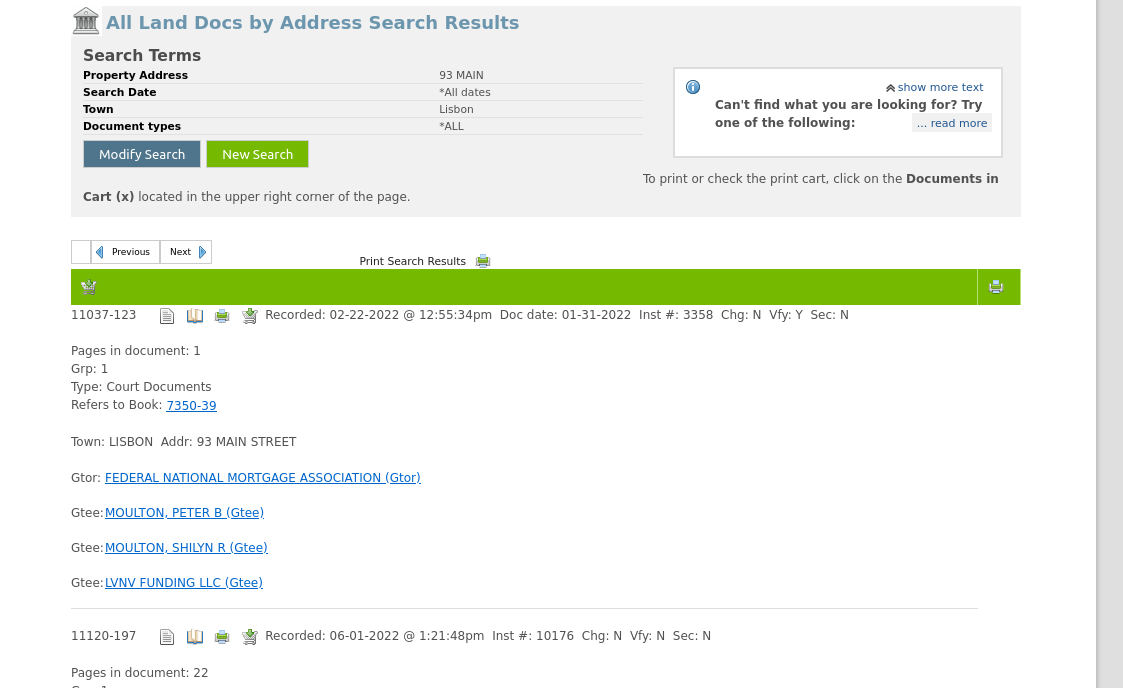The width and height of the screenshot is (1123, 688).
Task: Click the Search Date value *All dates
Action: tap(465, 92)
